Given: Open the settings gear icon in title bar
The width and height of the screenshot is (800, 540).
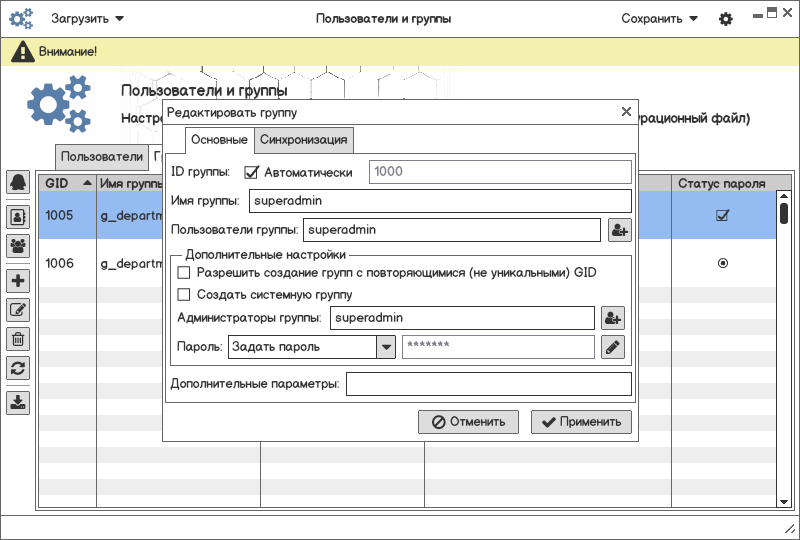Looking at the screenshot, I should pos(726,19).
